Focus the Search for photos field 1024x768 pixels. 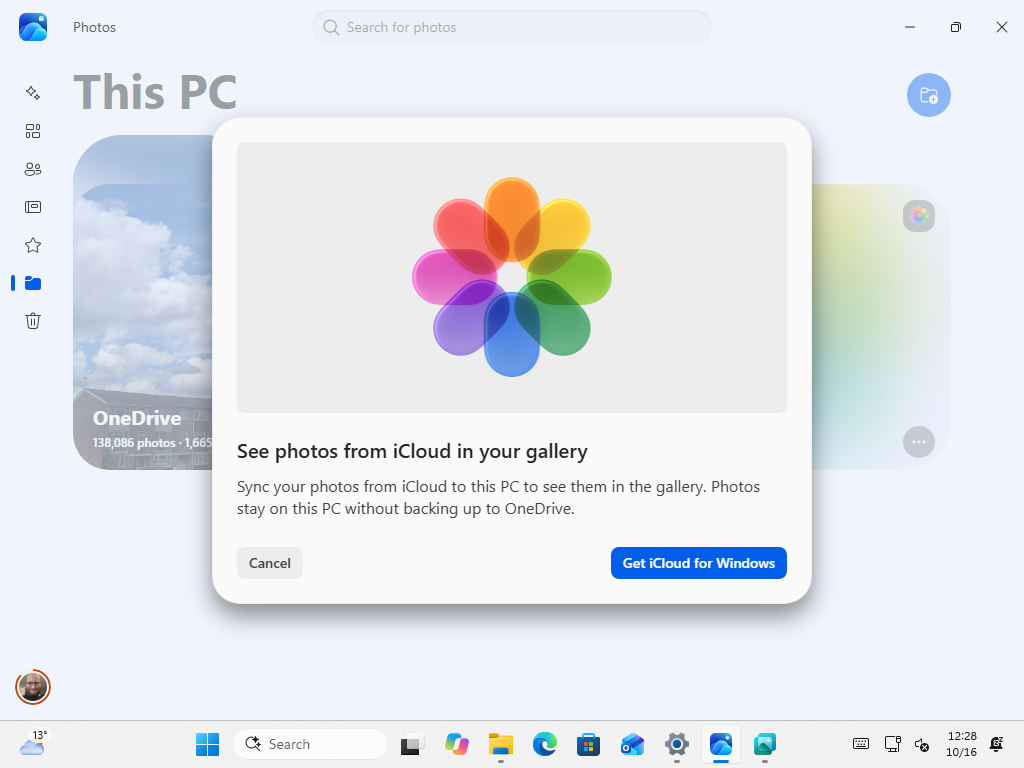coord(511,27)
